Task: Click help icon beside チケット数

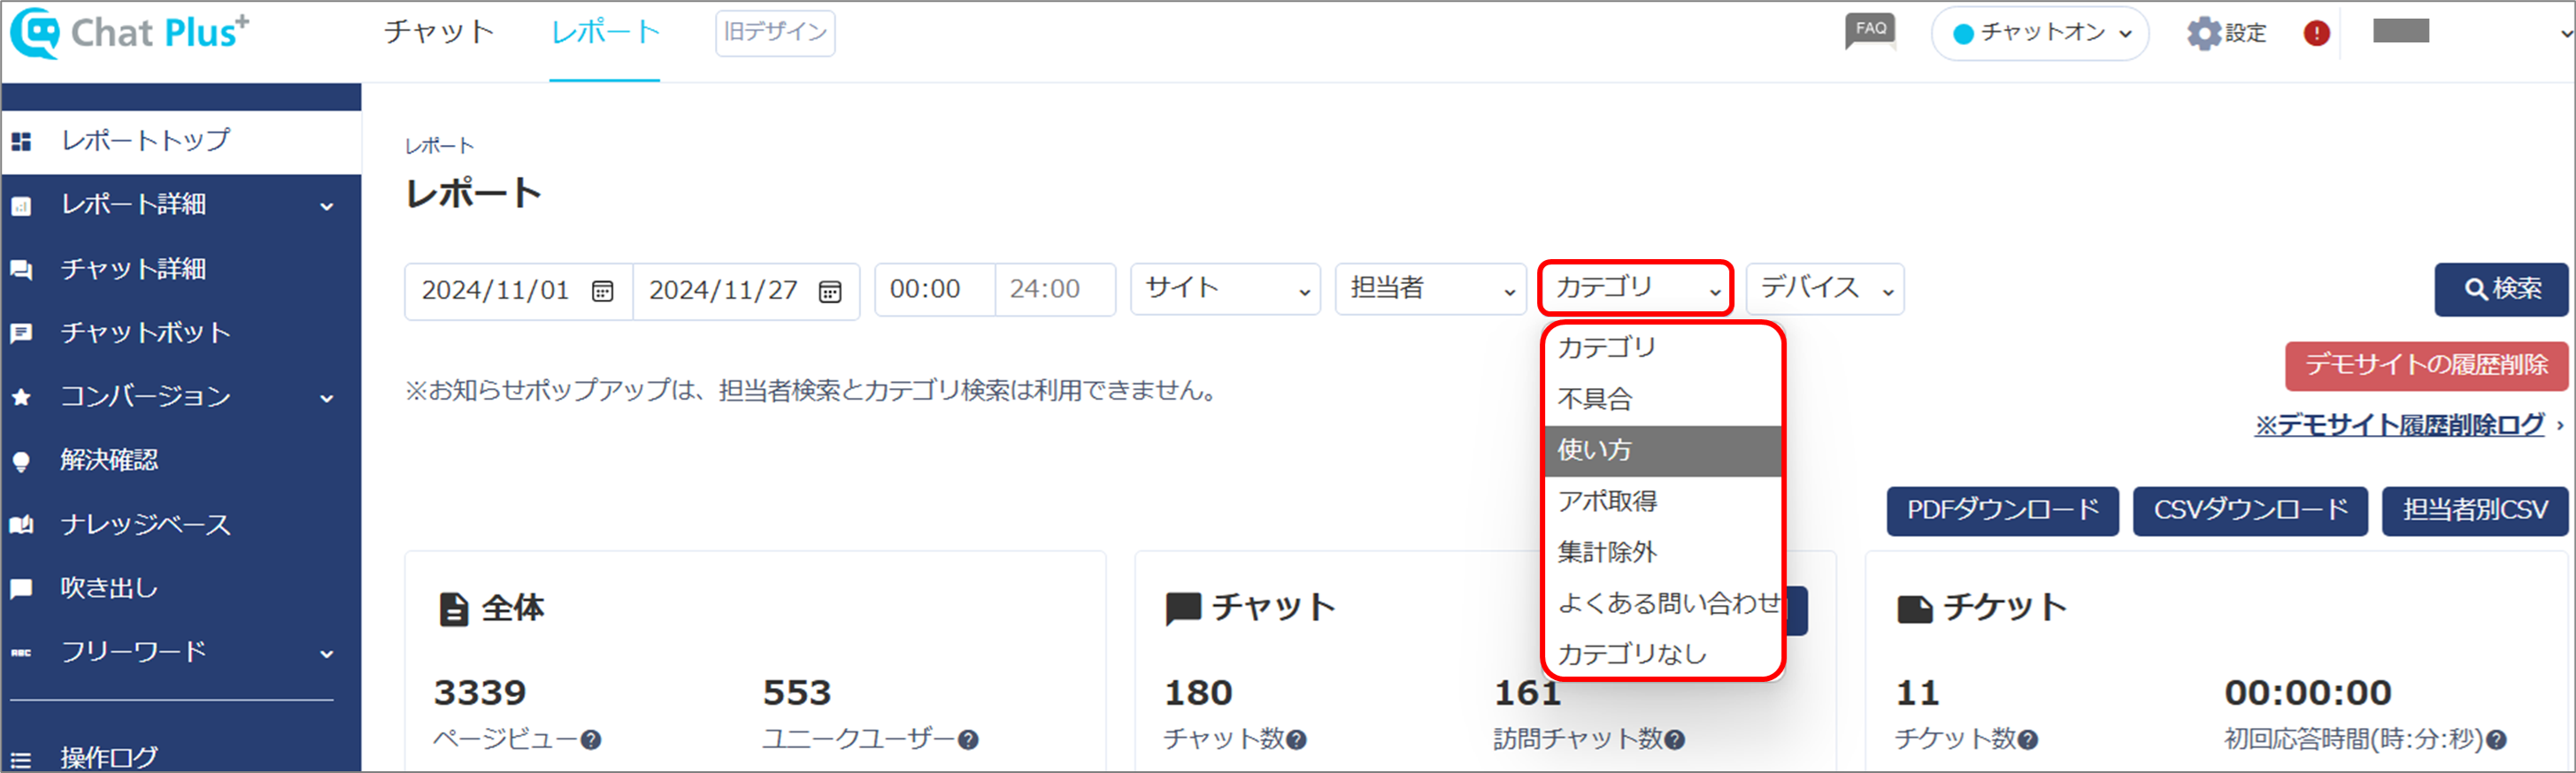Action: [x=2028, y=740]
